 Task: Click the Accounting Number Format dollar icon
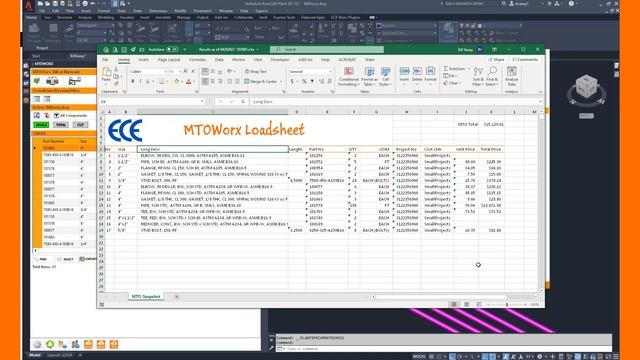292,82
